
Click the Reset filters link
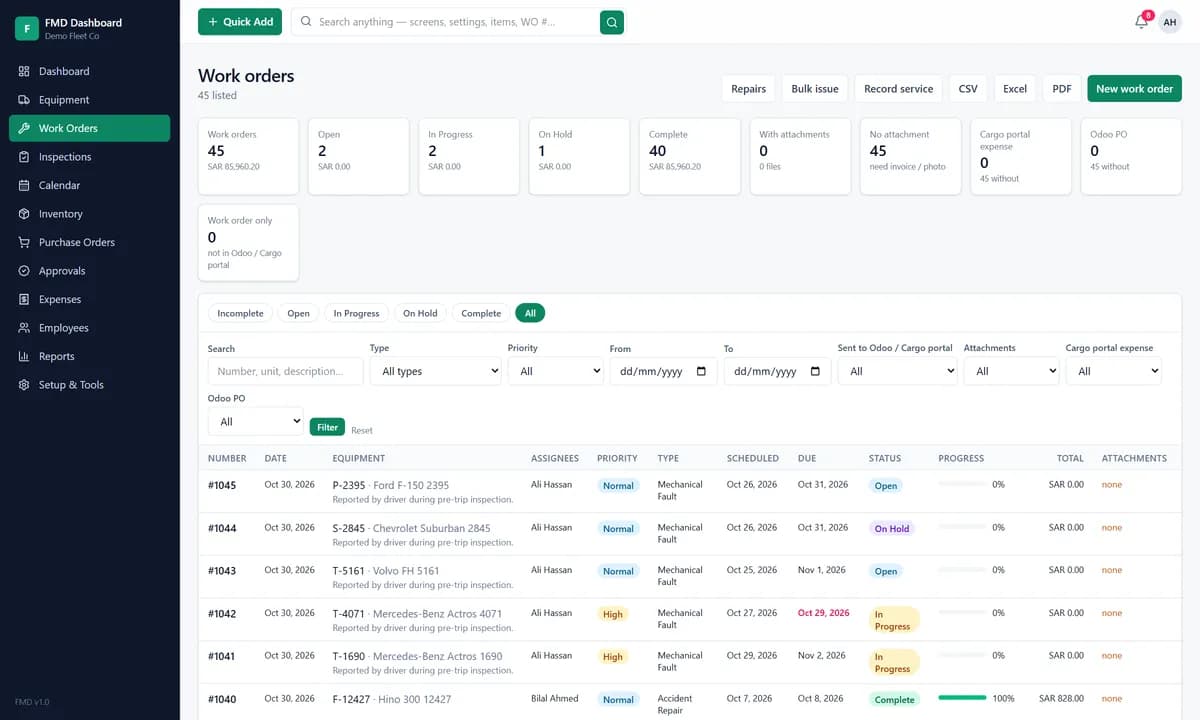362,430
